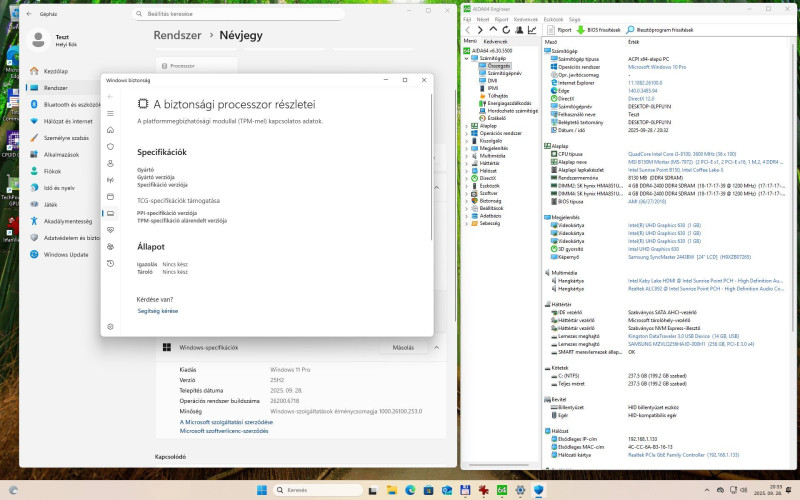Go forward in AIDA64 toolbar
This screenshot has width=800, height=500.
(480, 30)
